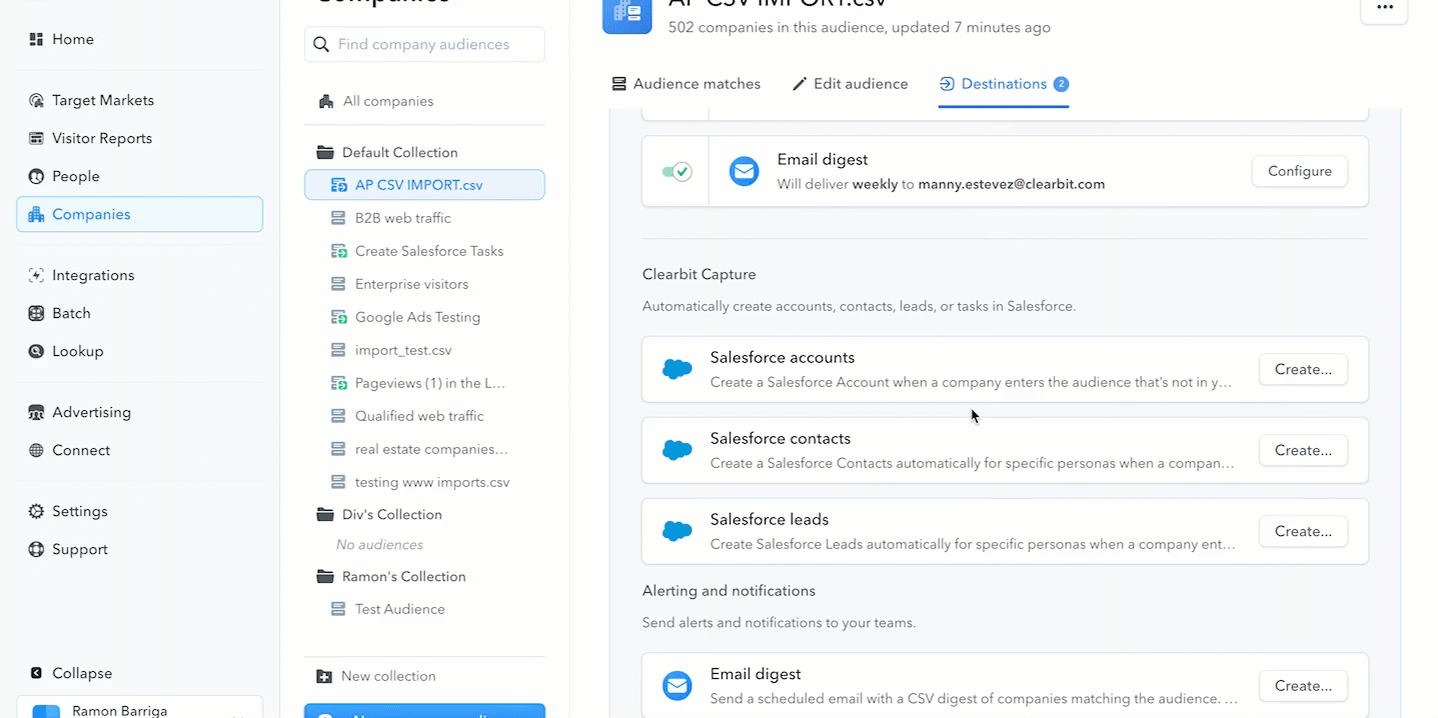This screenshot has width=1438, height=718.
Task: Create a Salesforce accounts destination
Action: tap(1303, 369)
